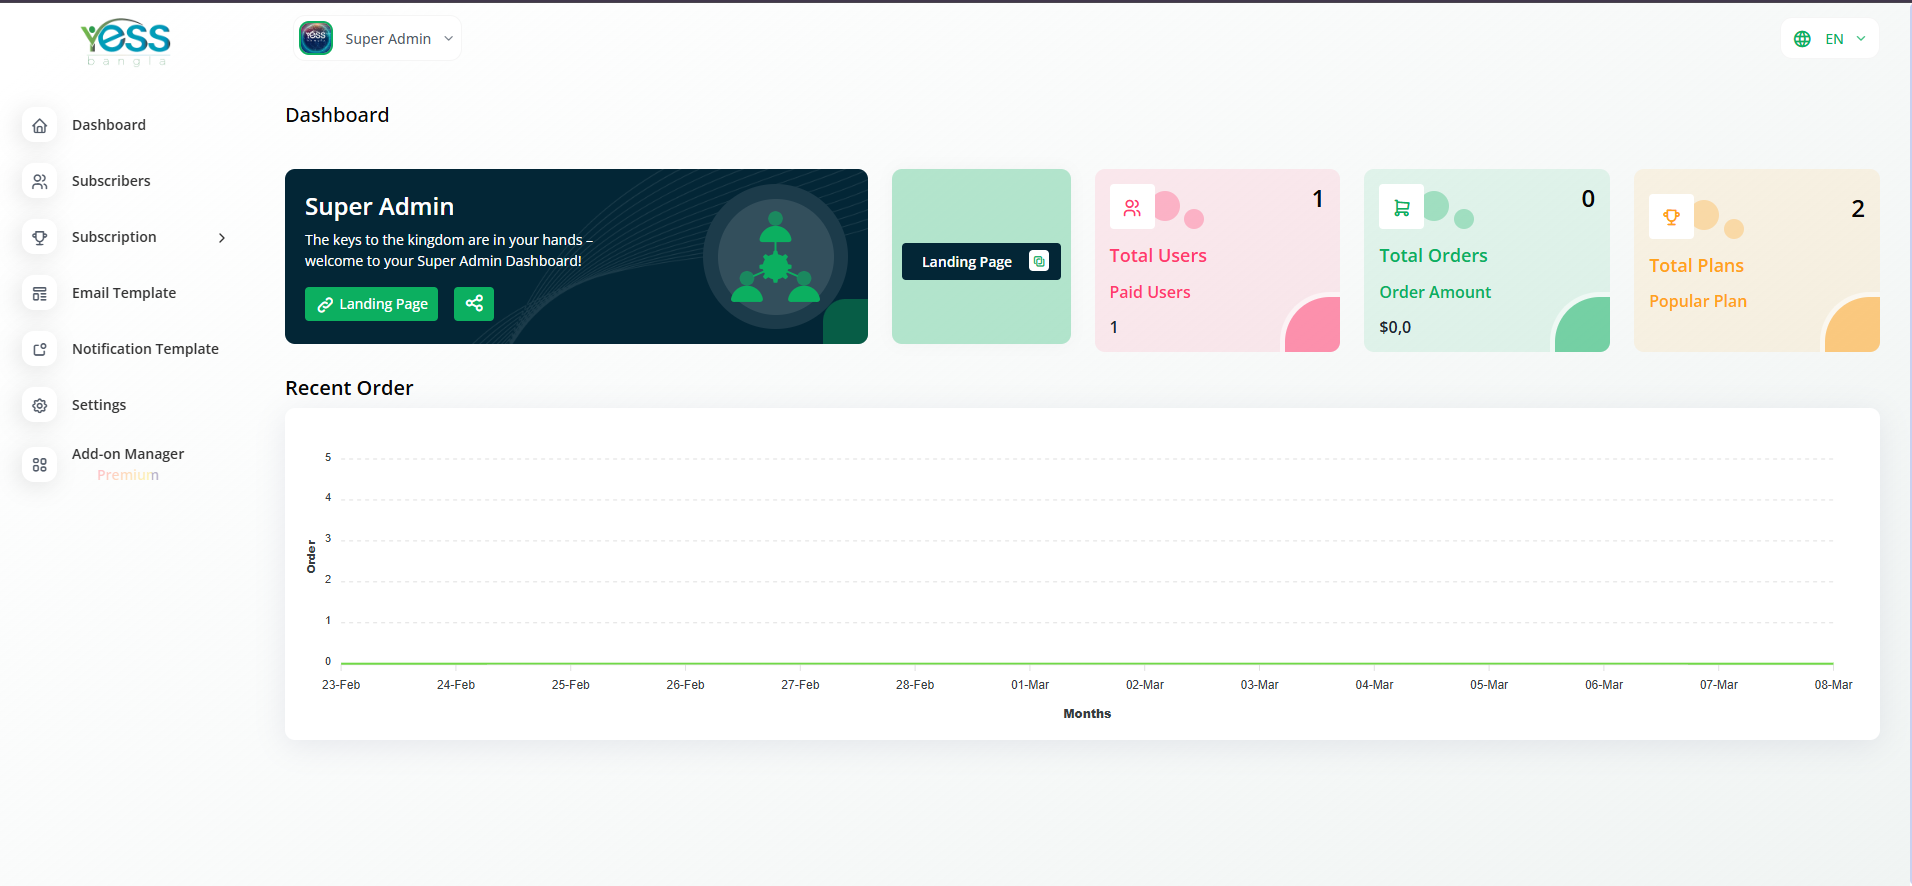Image resolution: width=1912 pixels, height=886 pixels.
Task: Click the Subscription trophy icon in sidebar
Action: (x=40, y=238)
